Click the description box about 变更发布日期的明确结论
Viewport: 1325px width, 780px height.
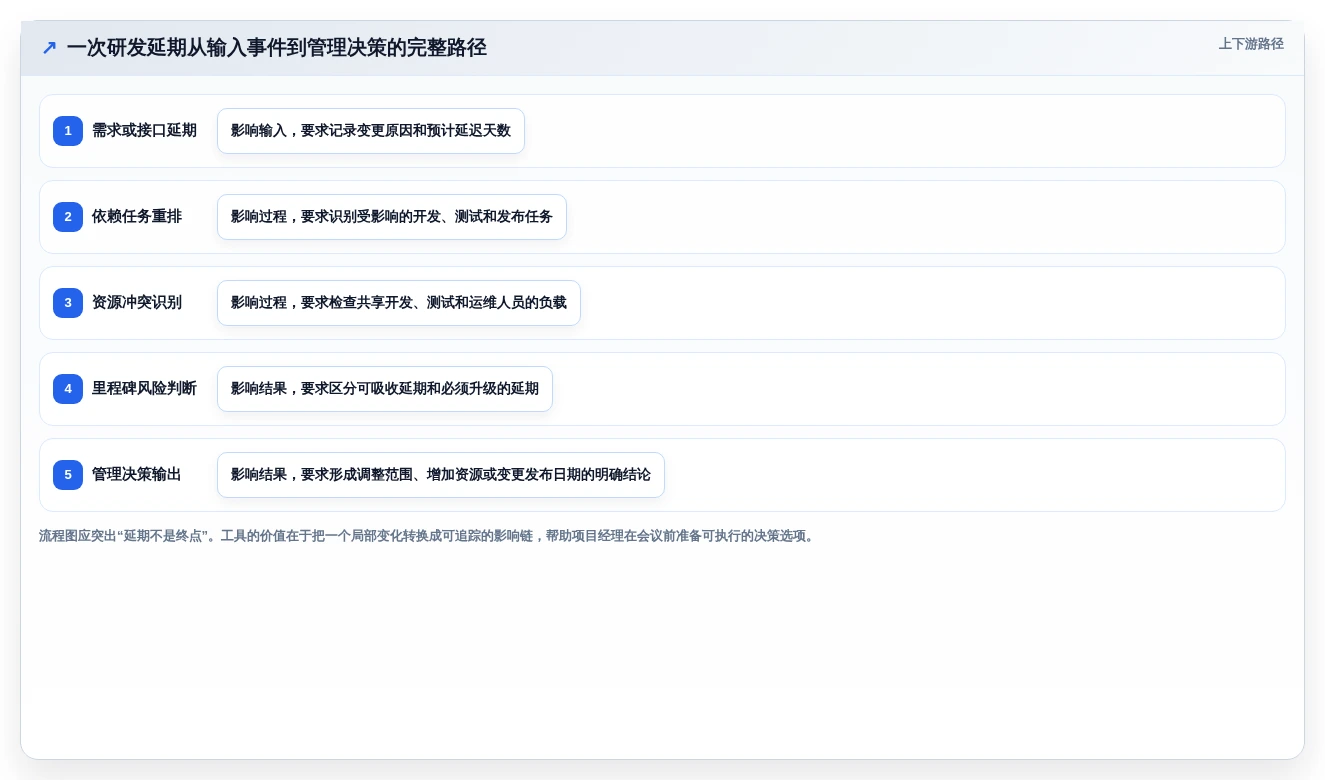[441, 475]
